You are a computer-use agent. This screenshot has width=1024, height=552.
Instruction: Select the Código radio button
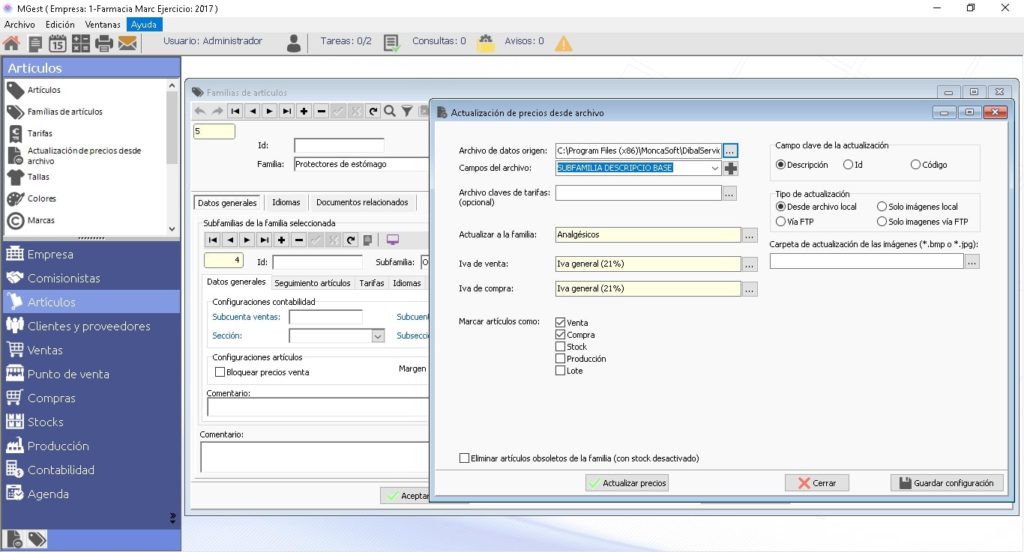point(916,165)
